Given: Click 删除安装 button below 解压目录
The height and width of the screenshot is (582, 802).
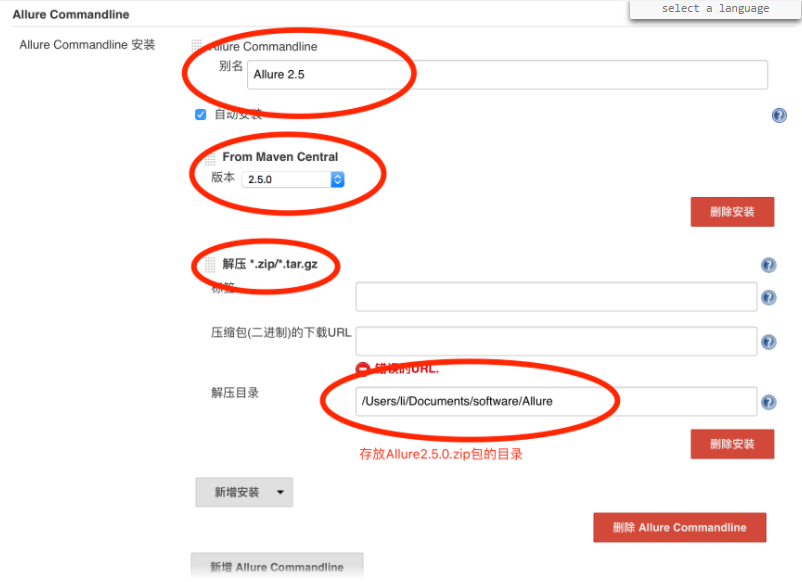Looking at the screenshot, I should pyautogui.click(x=732, y=444).
